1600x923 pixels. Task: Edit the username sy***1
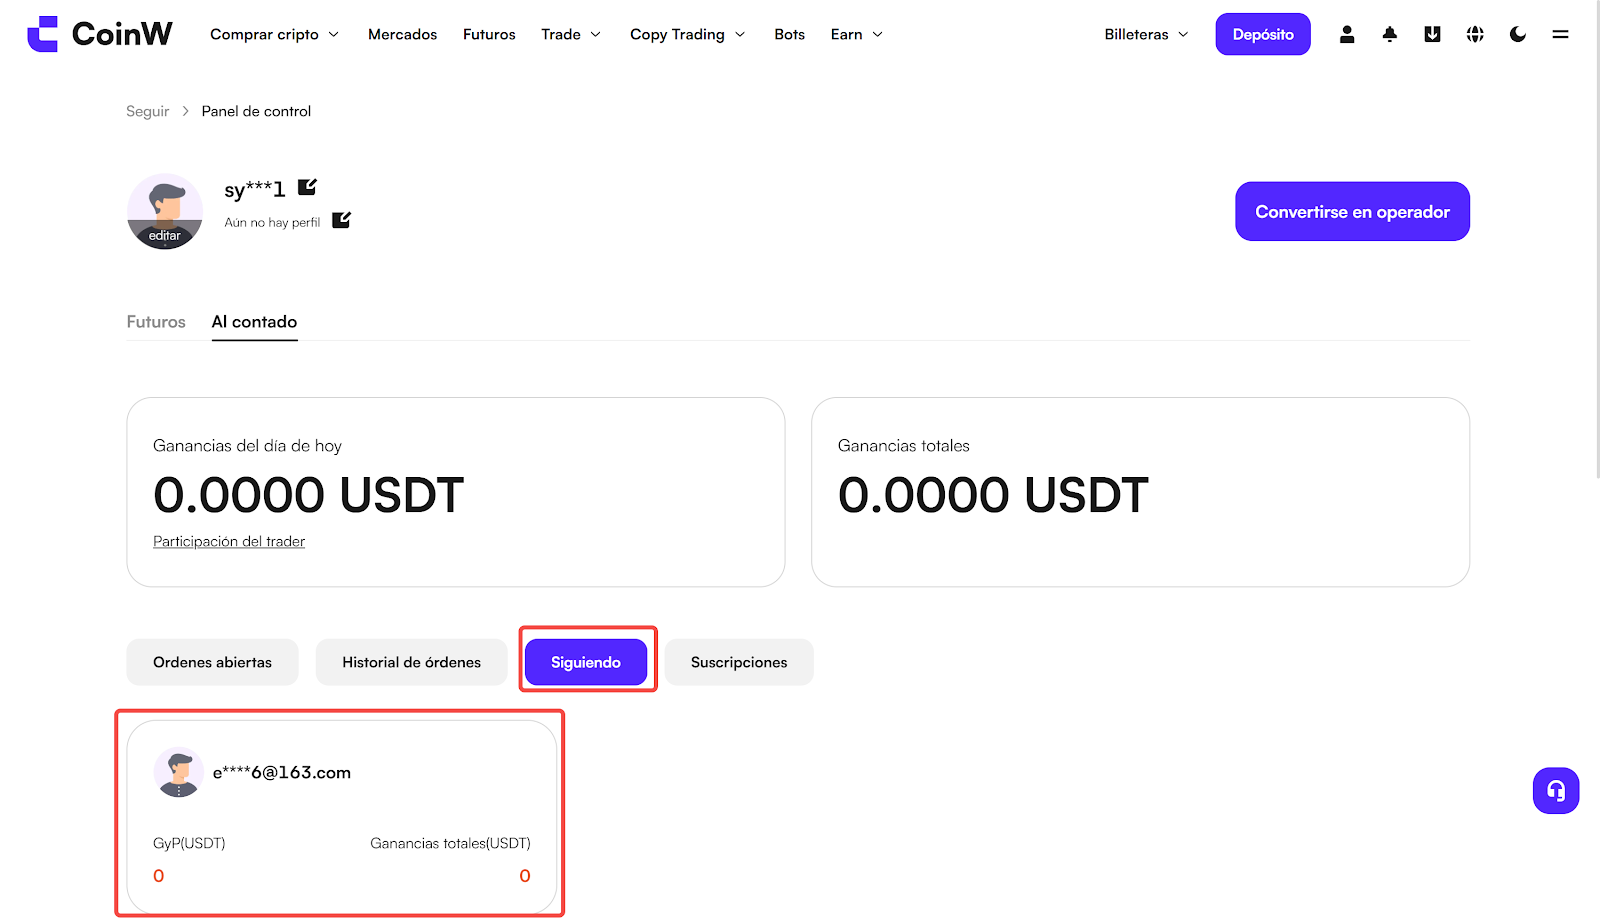pos(307,187)
